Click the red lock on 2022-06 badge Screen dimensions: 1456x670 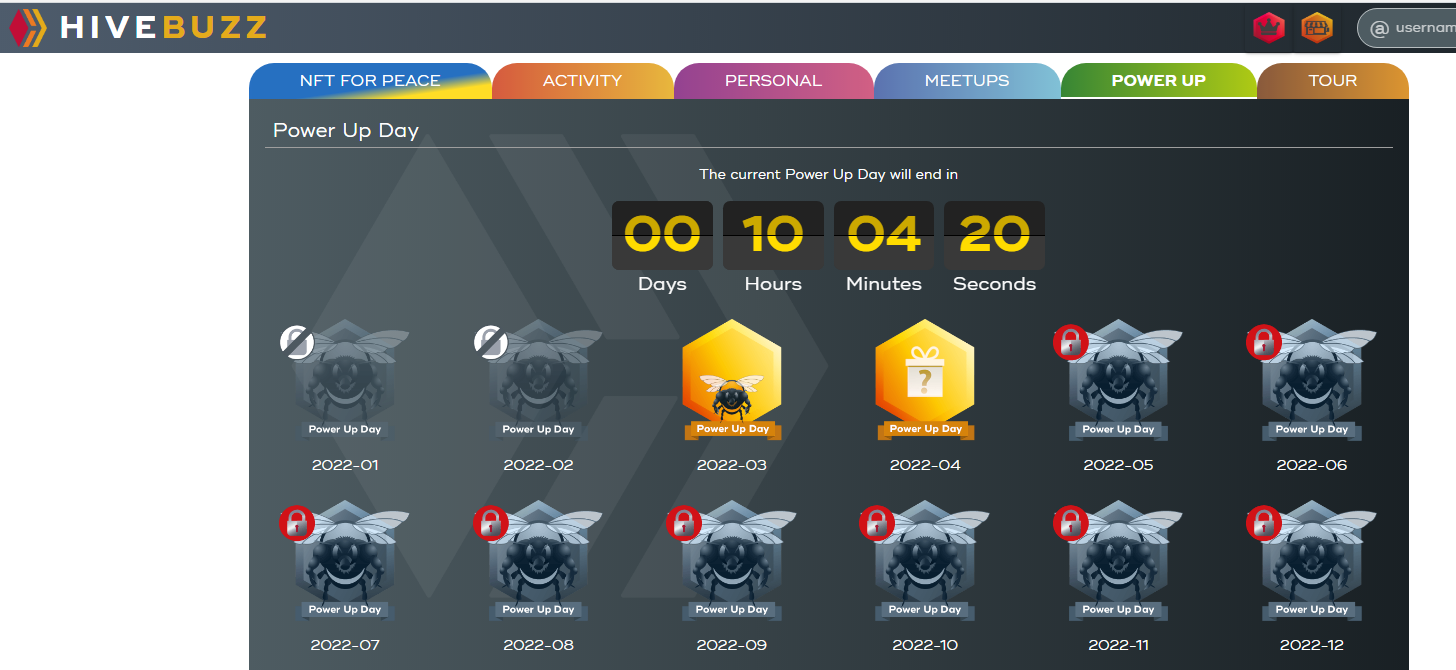pyautogui.click(x=1263, y=342)
